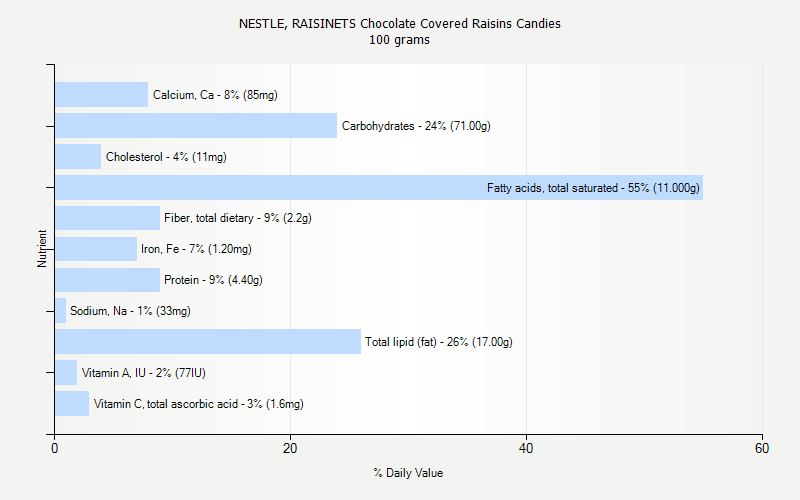This screenshot has width=800, height=500.
Task: Click the 'Nutrient' y-axis label
Action: pos(43,249)
